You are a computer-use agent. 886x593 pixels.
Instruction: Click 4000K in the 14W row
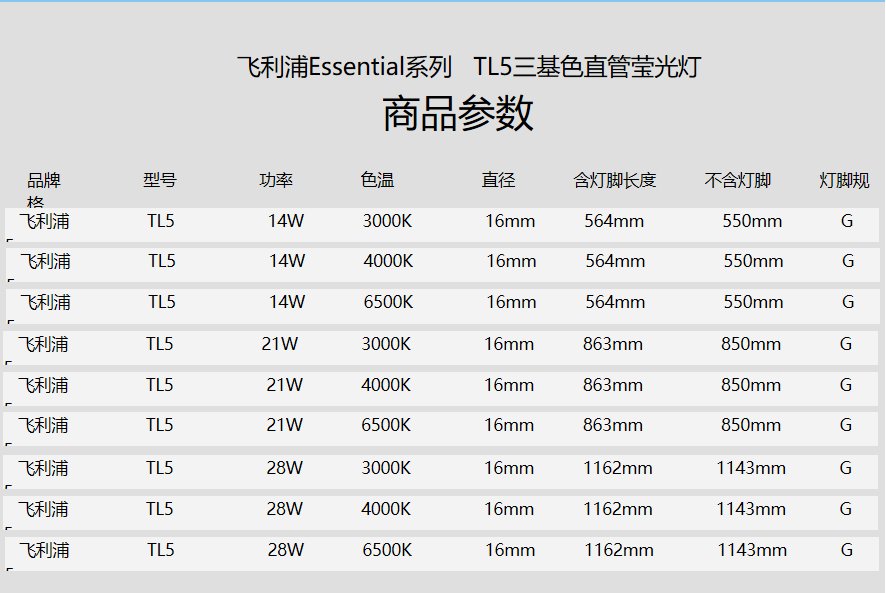pos(388,261)
